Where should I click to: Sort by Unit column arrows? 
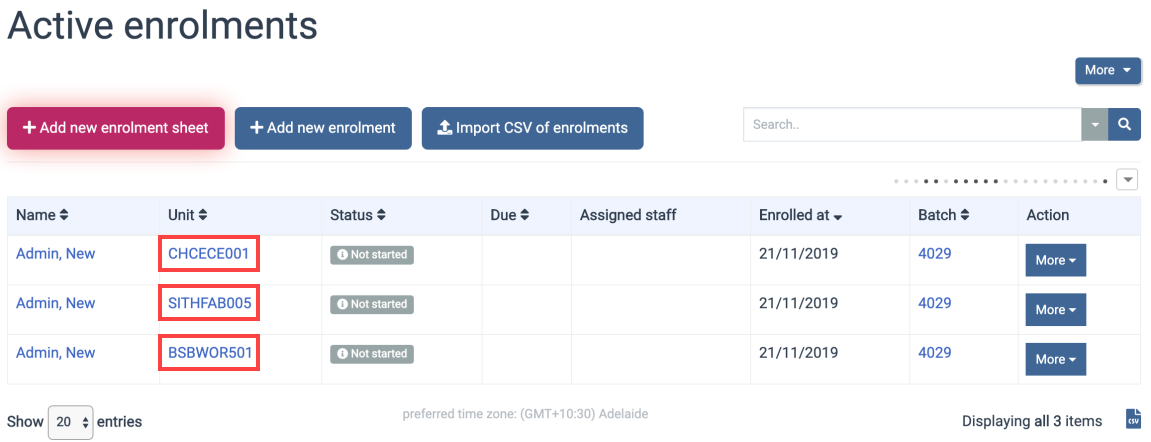[x=203, y=215]
